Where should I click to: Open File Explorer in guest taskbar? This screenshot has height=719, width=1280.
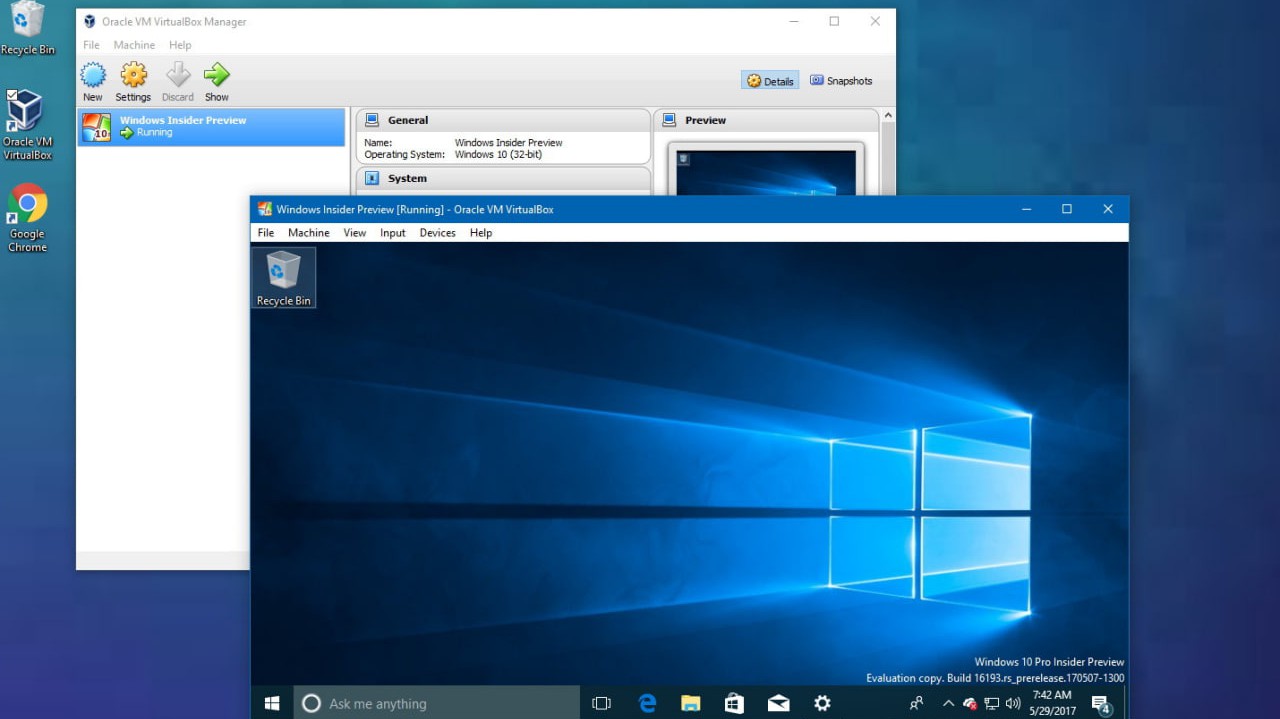click(690, 703)
